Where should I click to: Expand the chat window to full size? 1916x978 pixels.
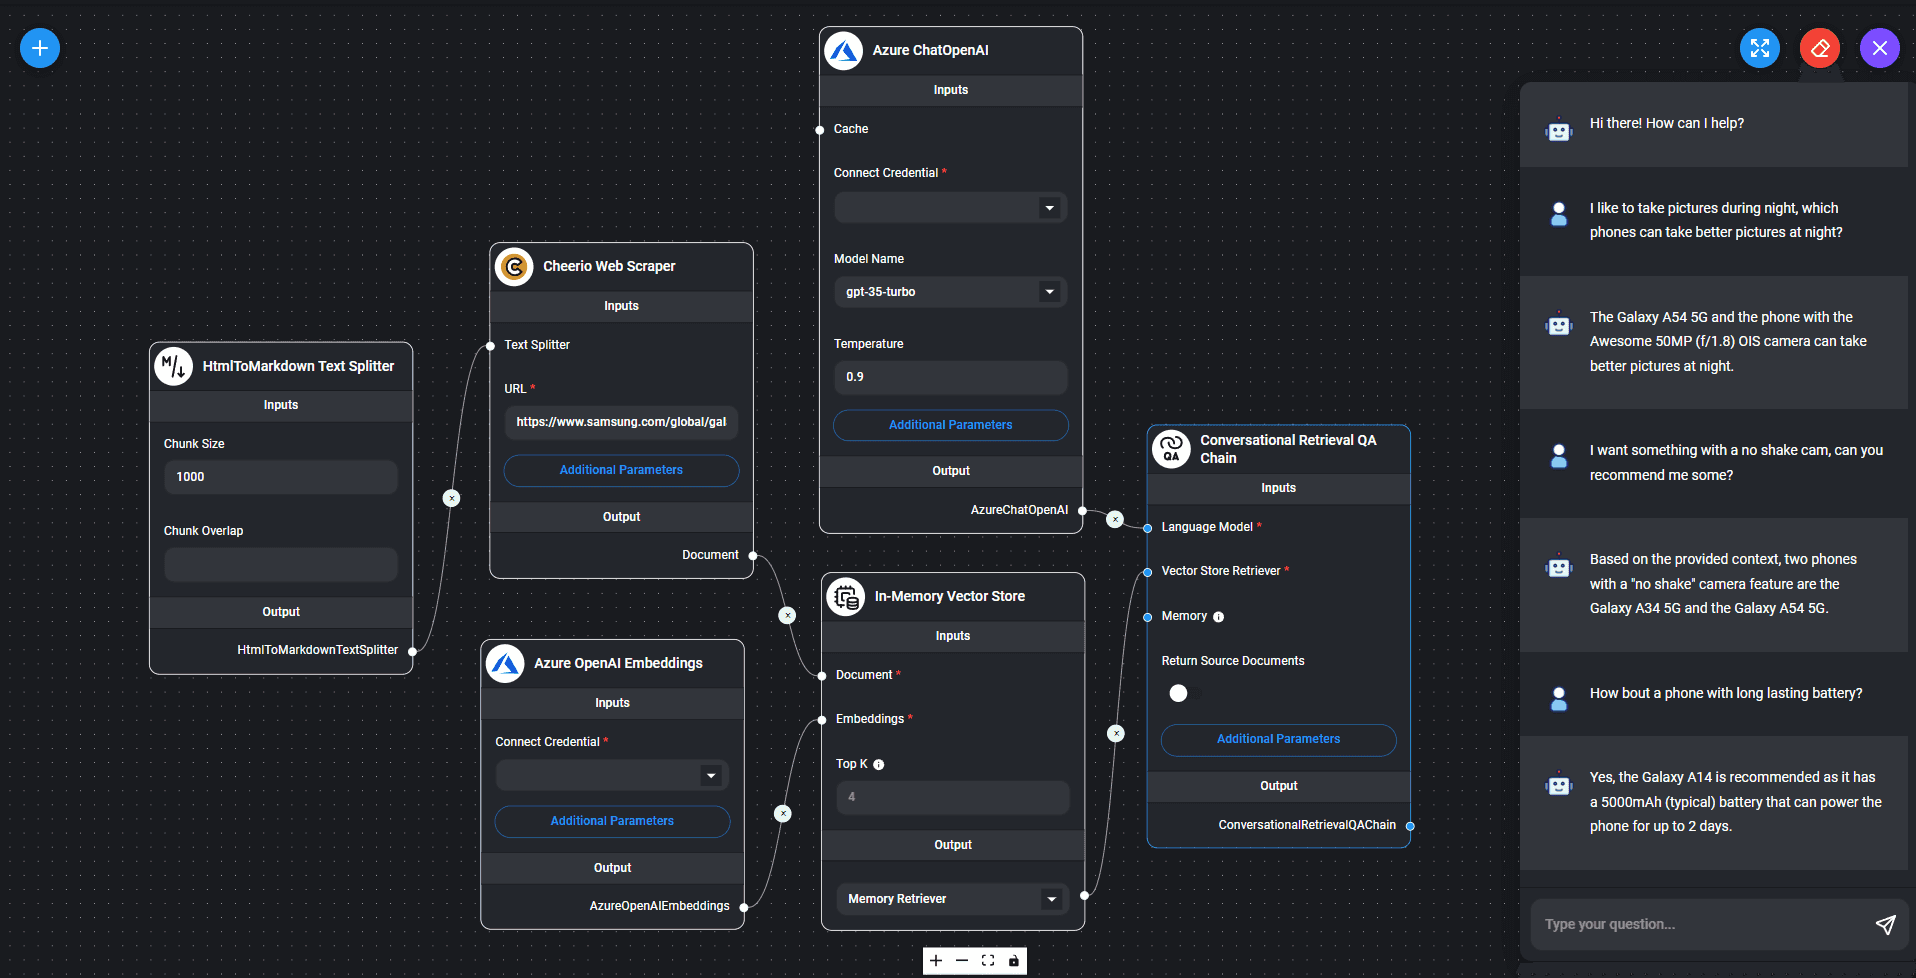tap(1760, 48)
